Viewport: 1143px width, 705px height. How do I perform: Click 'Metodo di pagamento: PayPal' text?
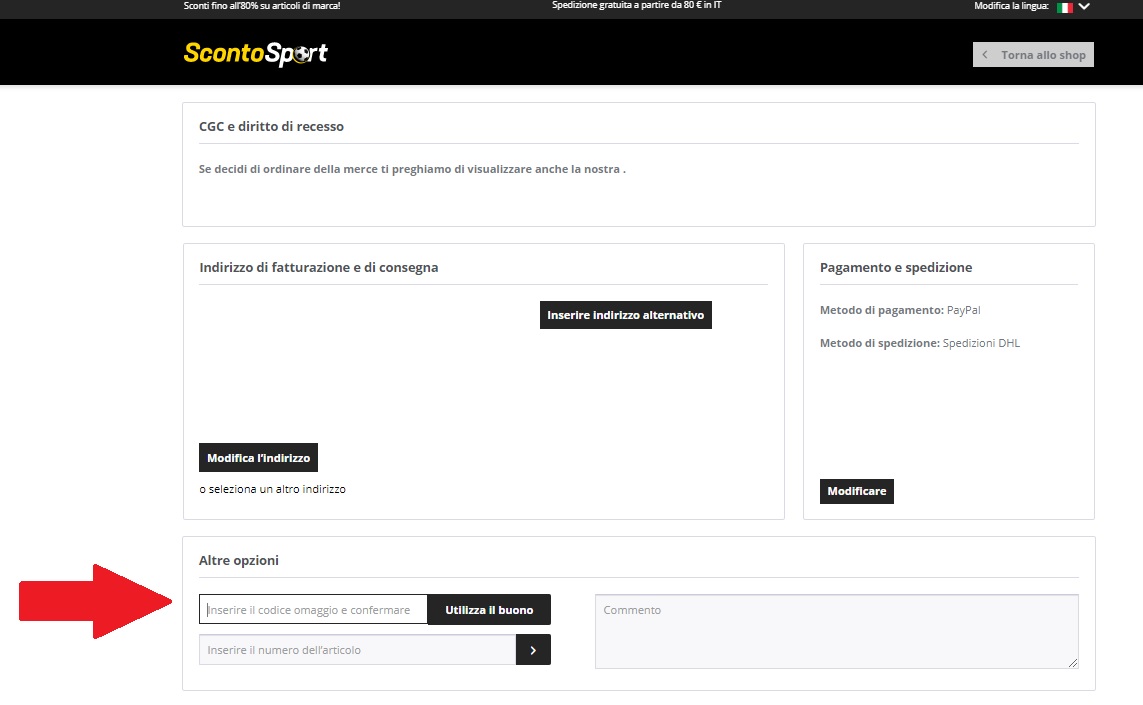tap(900, 310)
